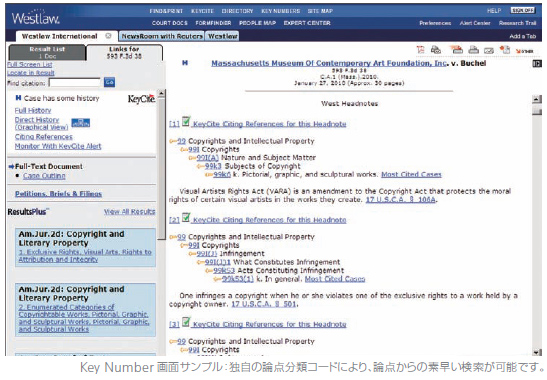The image size is (547, 380).
Task: Click key icon before '99k3 Subjects of Copyright'
Action: 201,166
